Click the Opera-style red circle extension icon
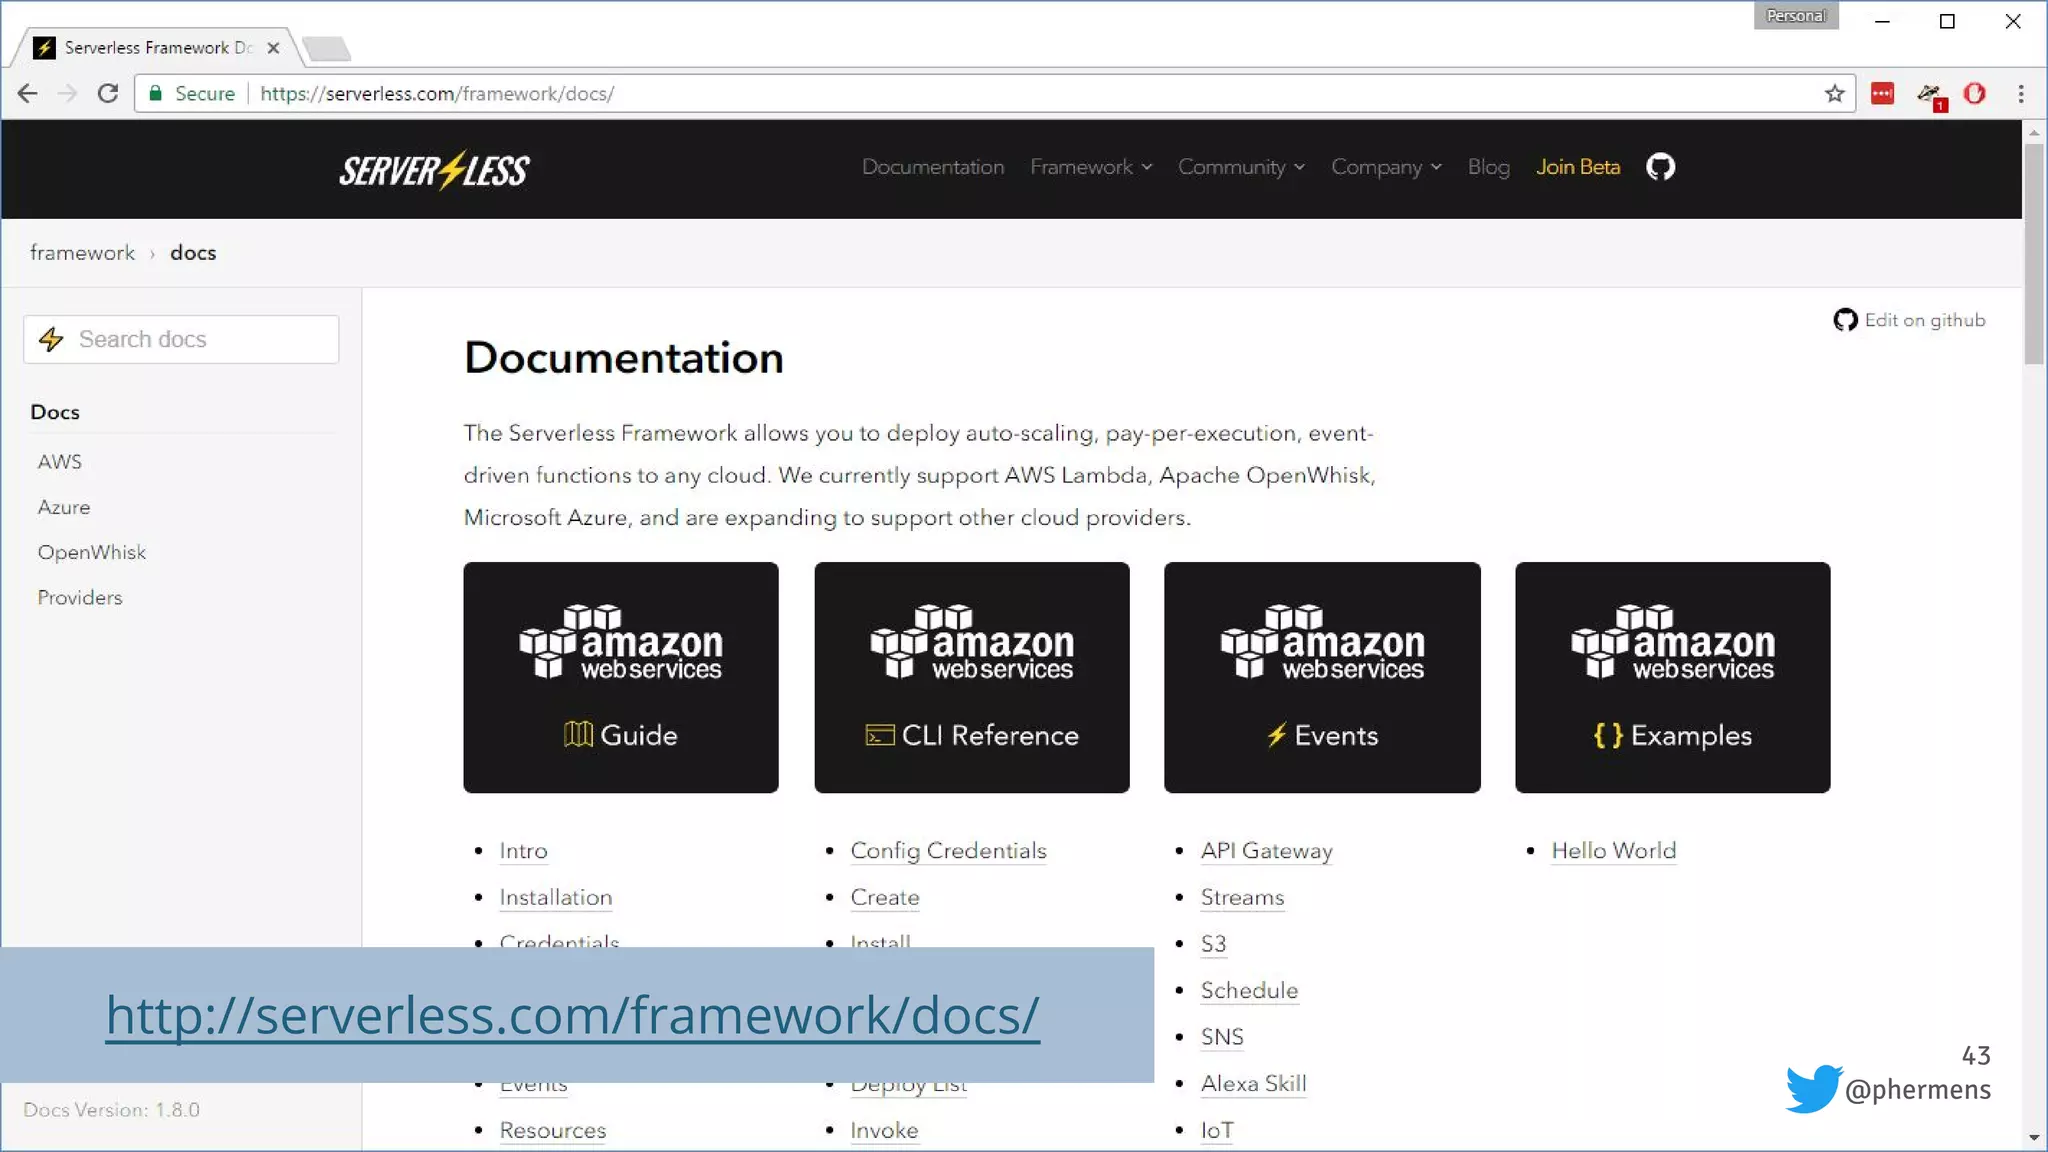The width and height of the screenshot is (2048, 1152). 1975,94
